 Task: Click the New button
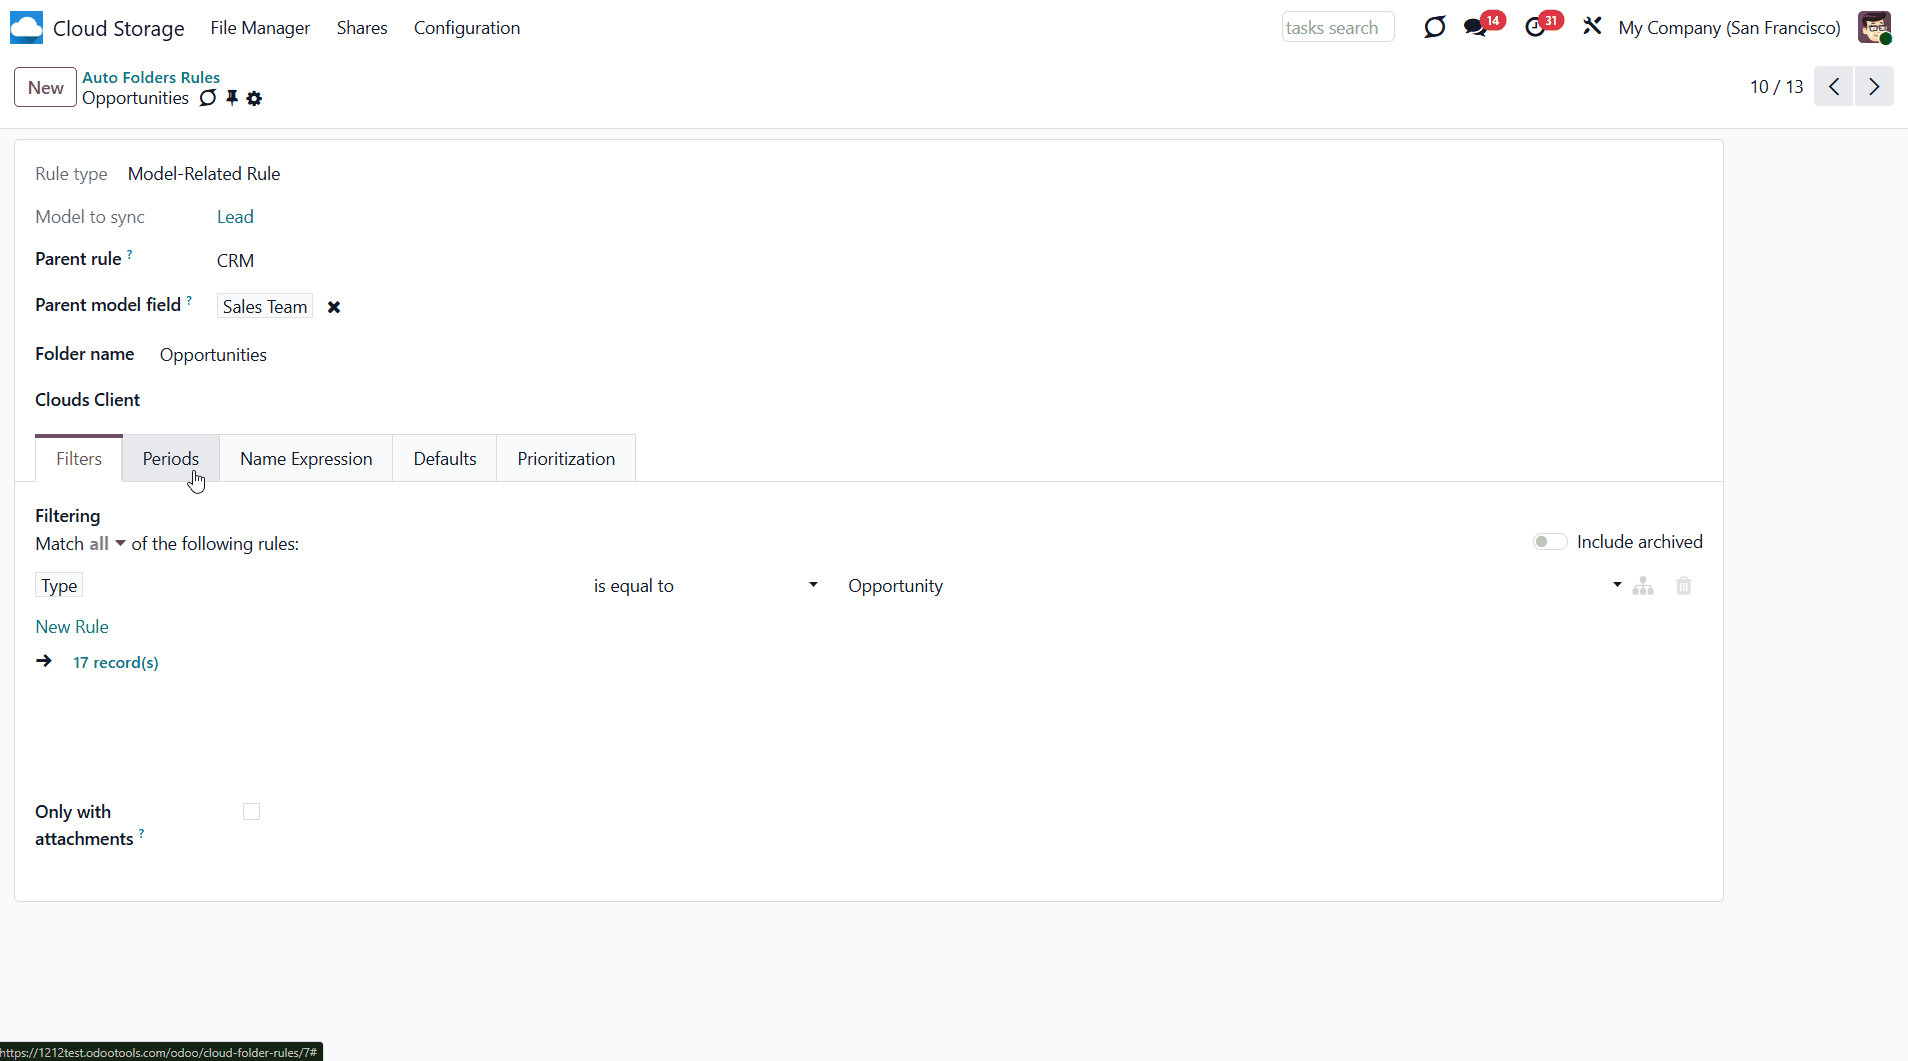tap(45, 87)
